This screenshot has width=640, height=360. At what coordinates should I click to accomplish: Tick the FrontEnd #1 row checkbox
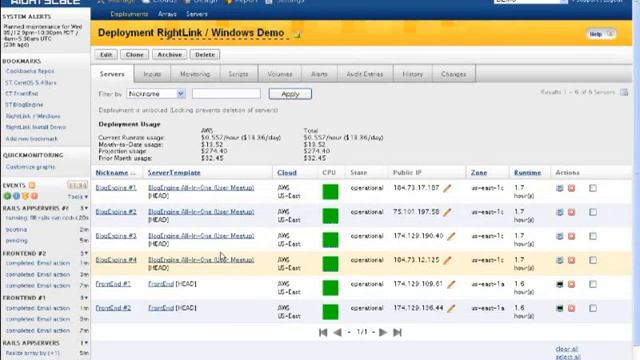593,284
